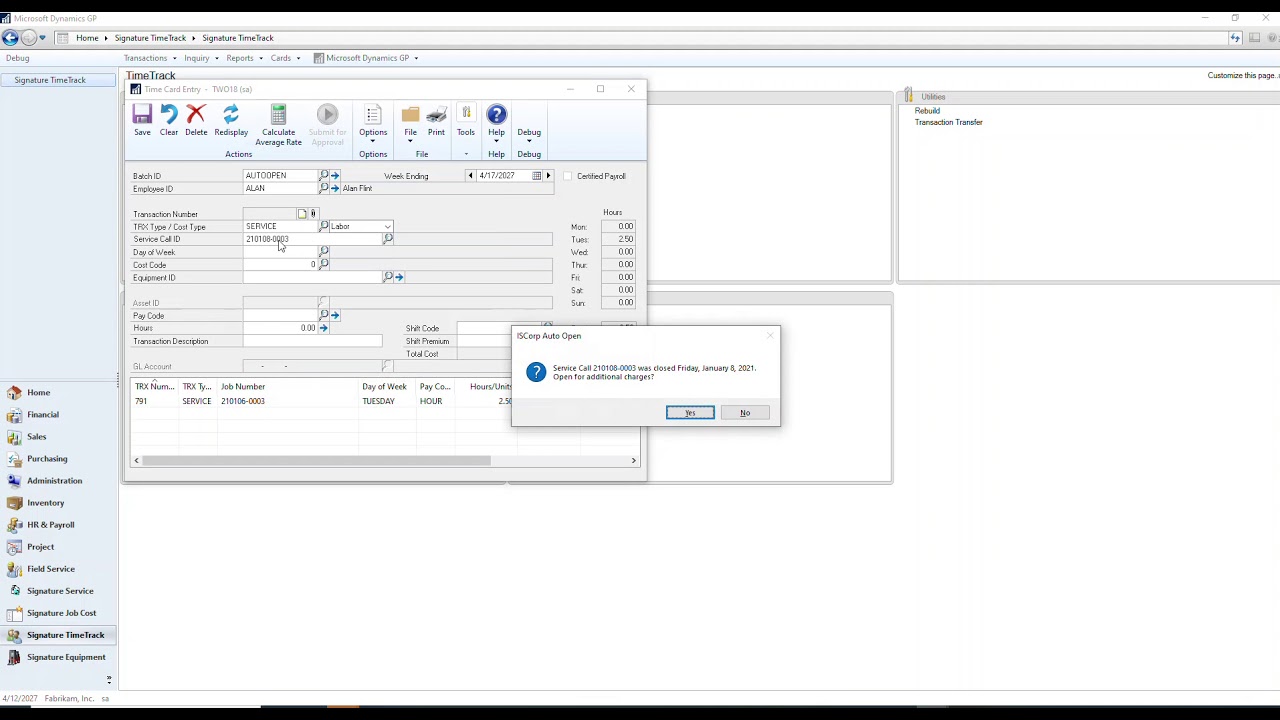Screen dimensions: 1280x720
Task: Open the Help question mark dropdown
Action: click(x=496, y=121)
